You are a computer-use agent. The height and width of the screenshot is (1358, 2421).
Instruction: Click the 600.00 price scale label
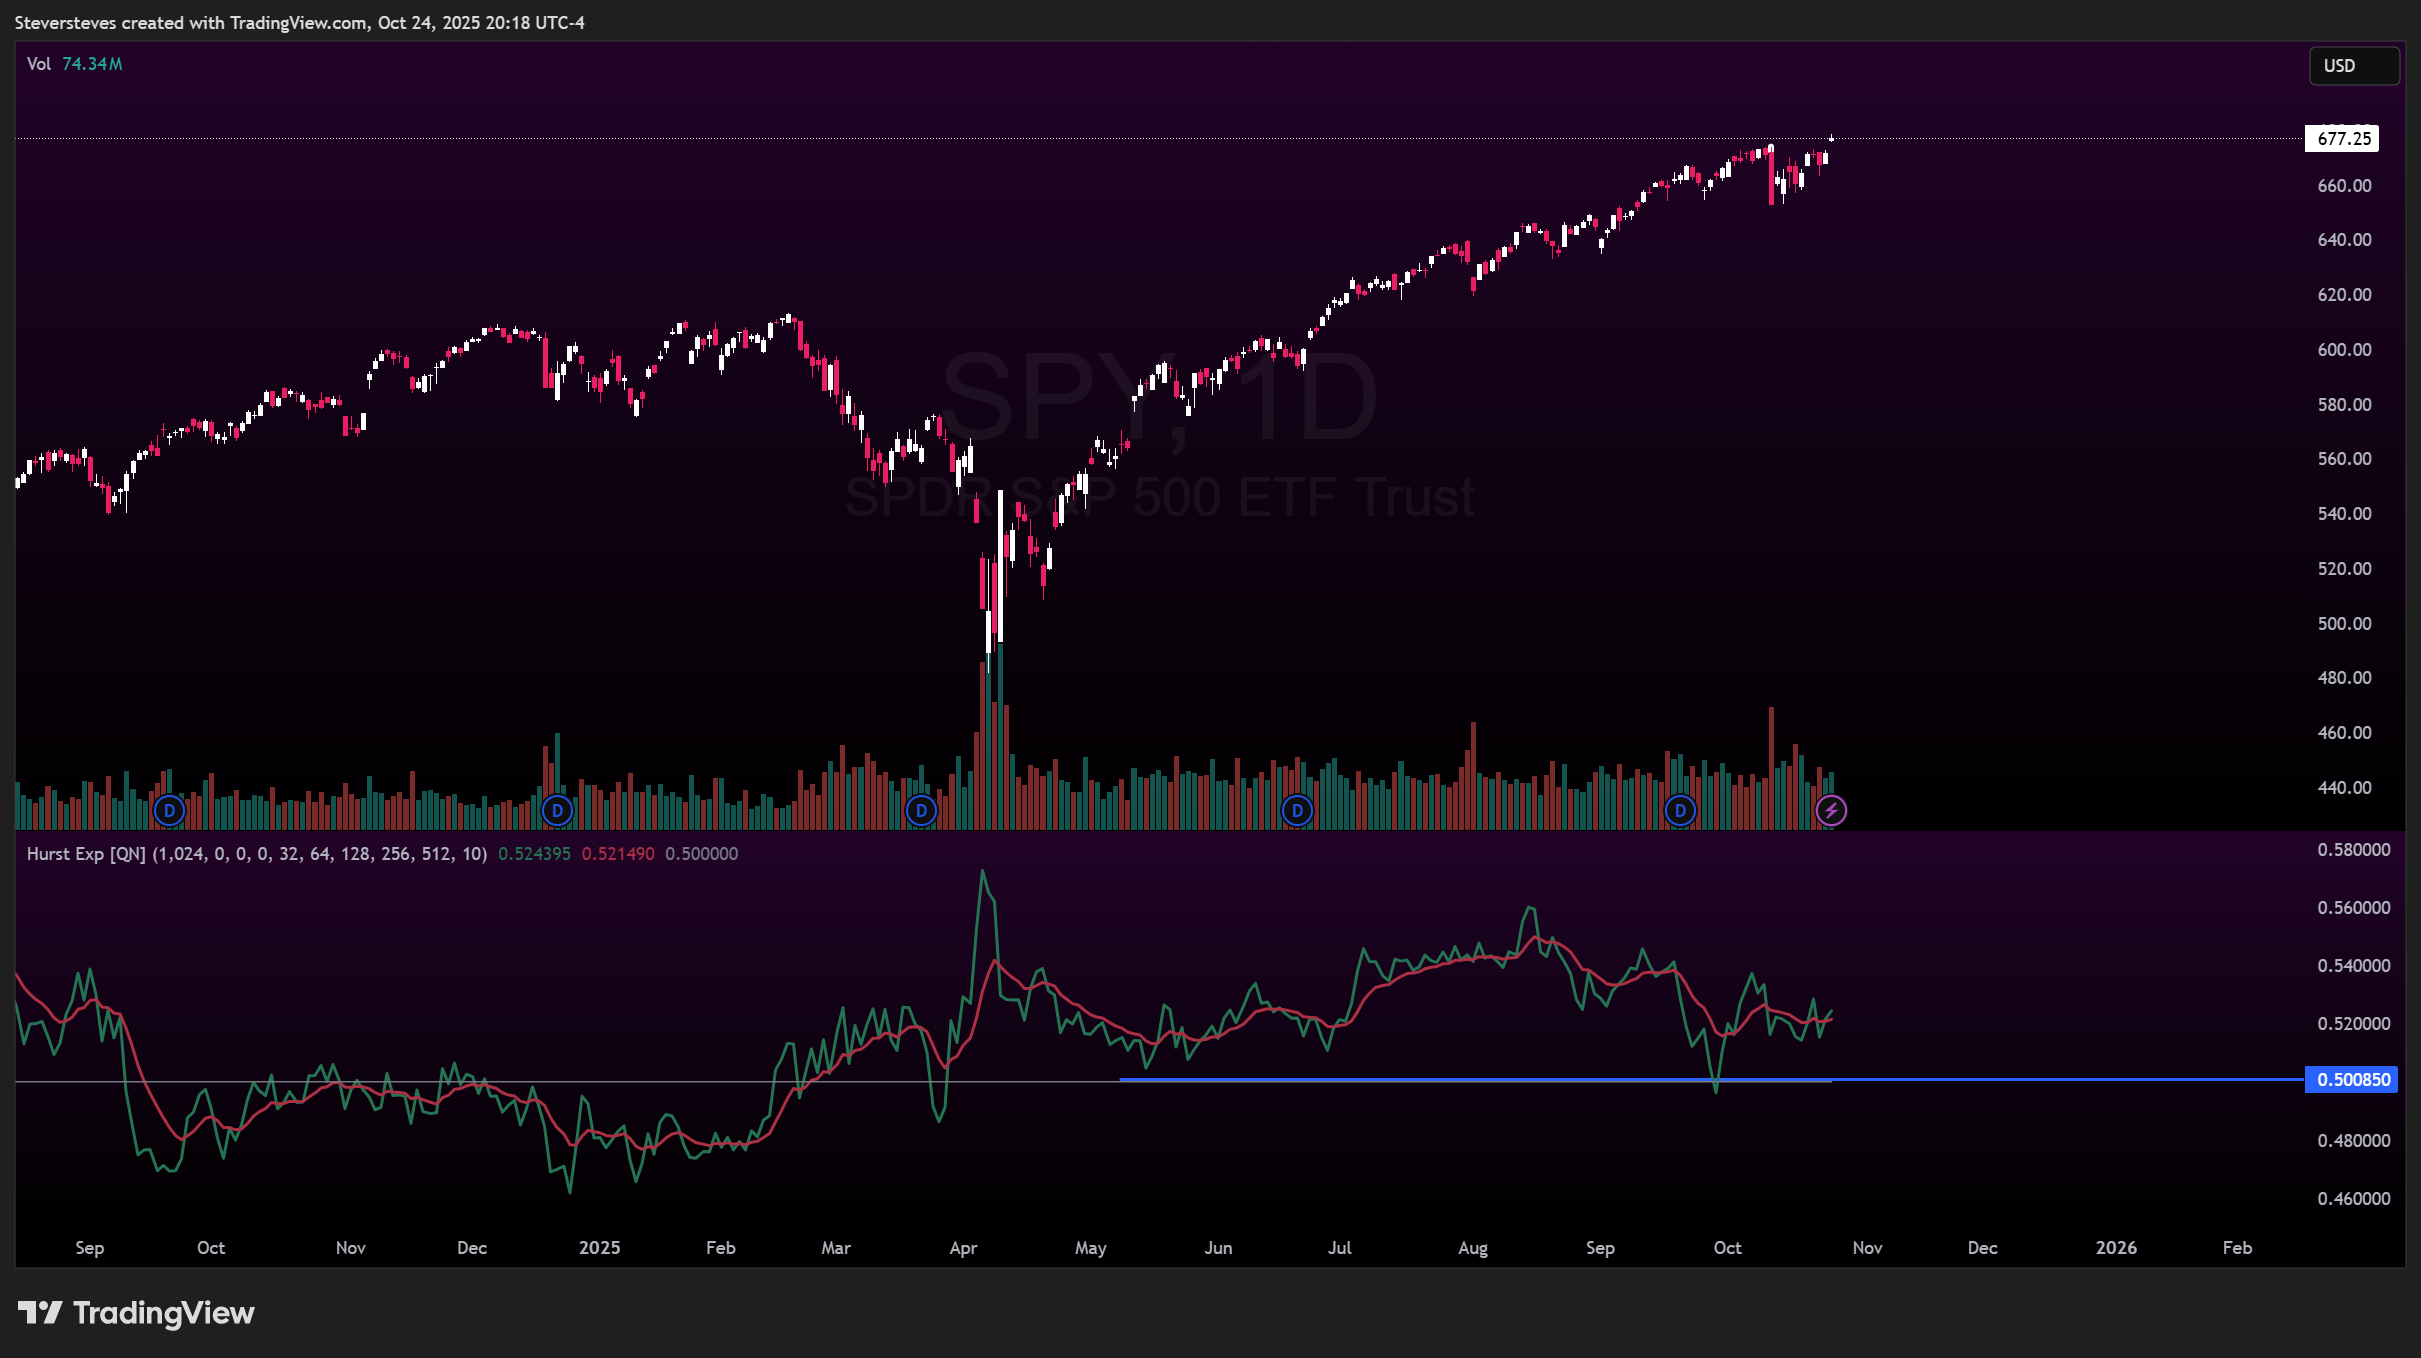(2344, 350)
